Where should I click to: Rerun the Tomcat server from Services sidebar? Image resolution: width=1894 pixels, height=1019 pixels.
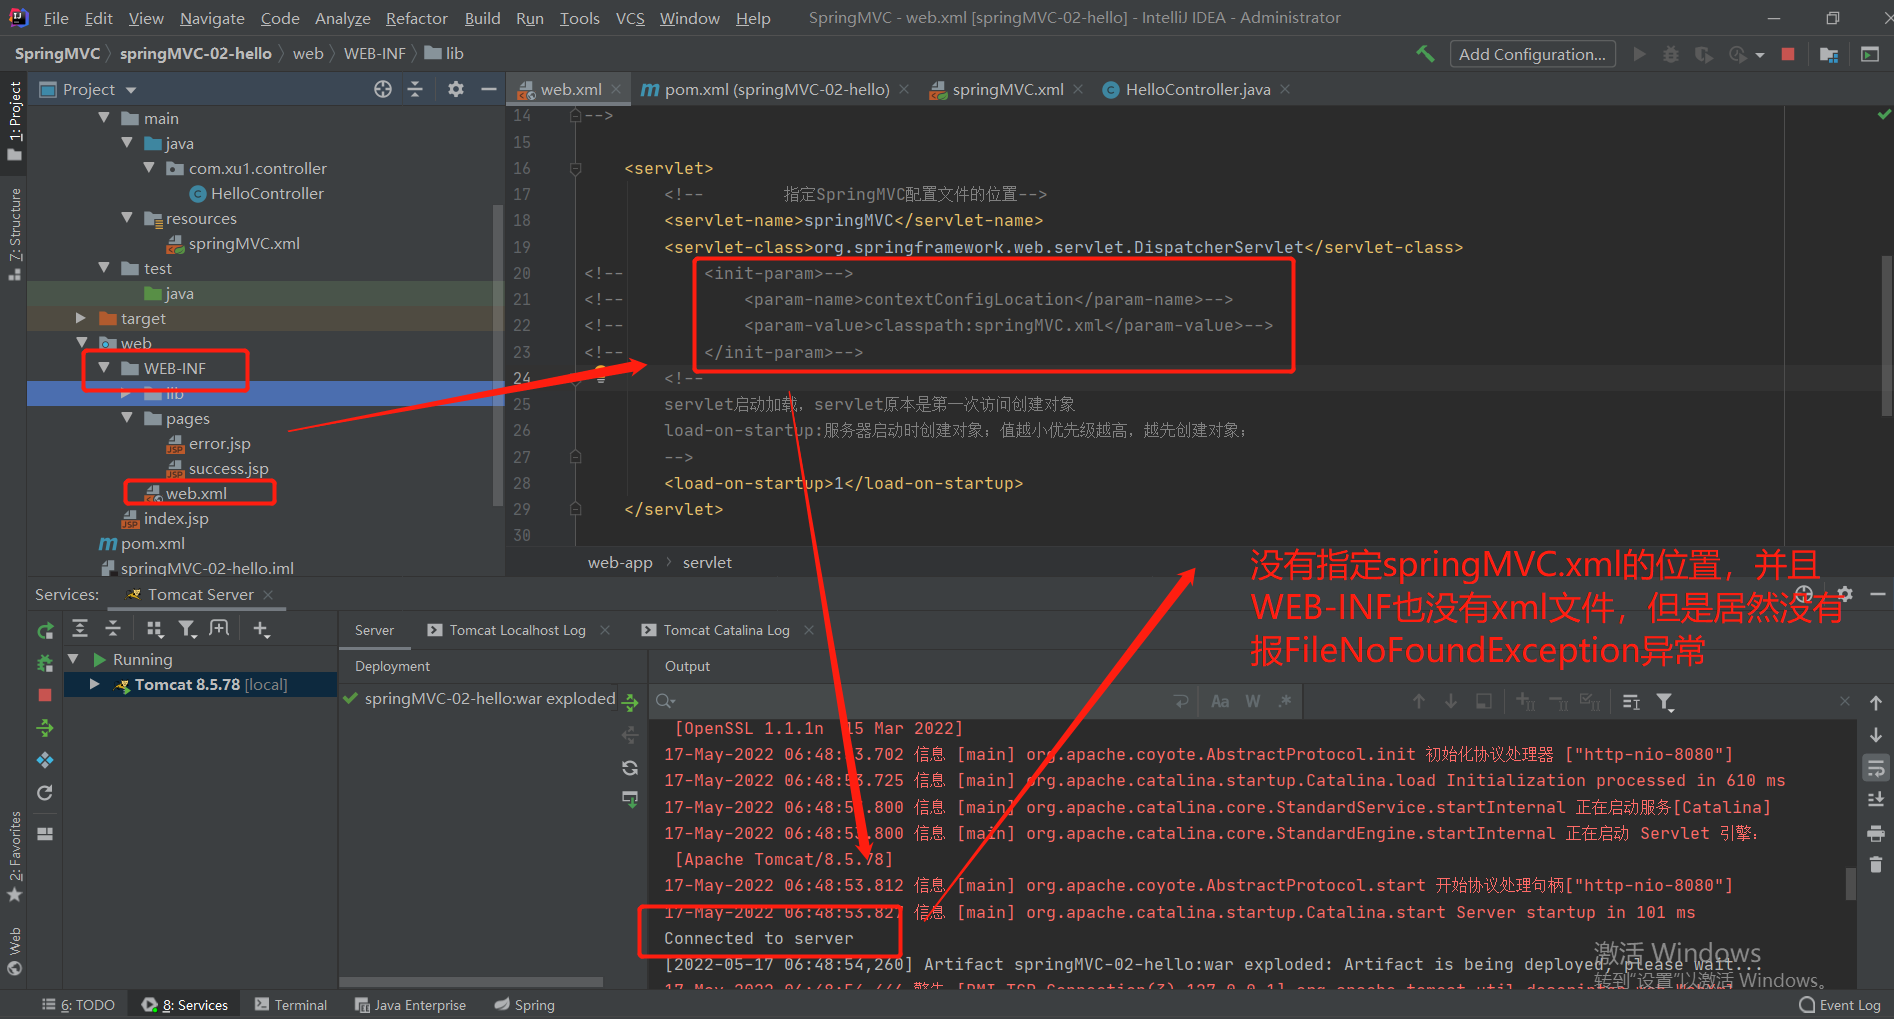tap(45, 630)
